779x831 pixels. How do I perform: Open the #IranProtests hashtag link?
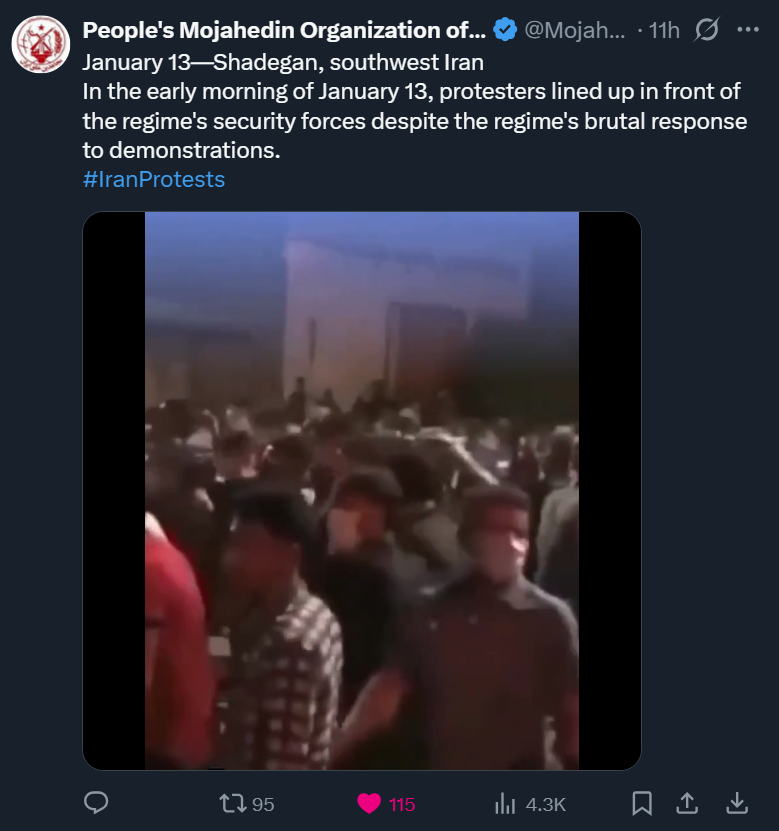coord(154,179)
